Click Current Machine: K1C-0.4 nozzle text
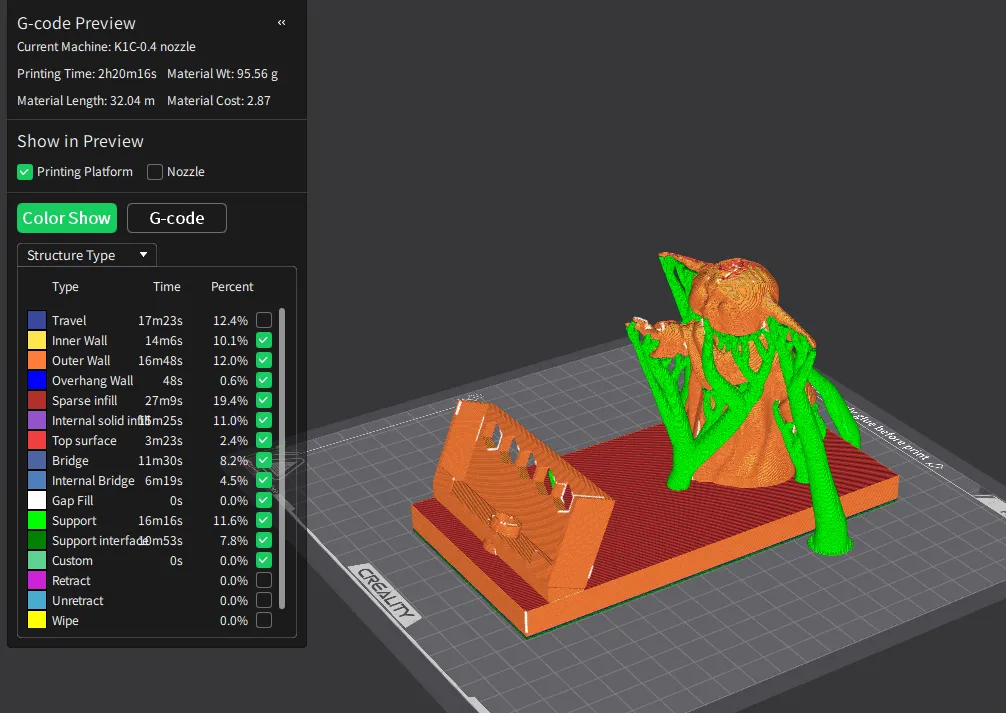 click(x=107, y=47)
